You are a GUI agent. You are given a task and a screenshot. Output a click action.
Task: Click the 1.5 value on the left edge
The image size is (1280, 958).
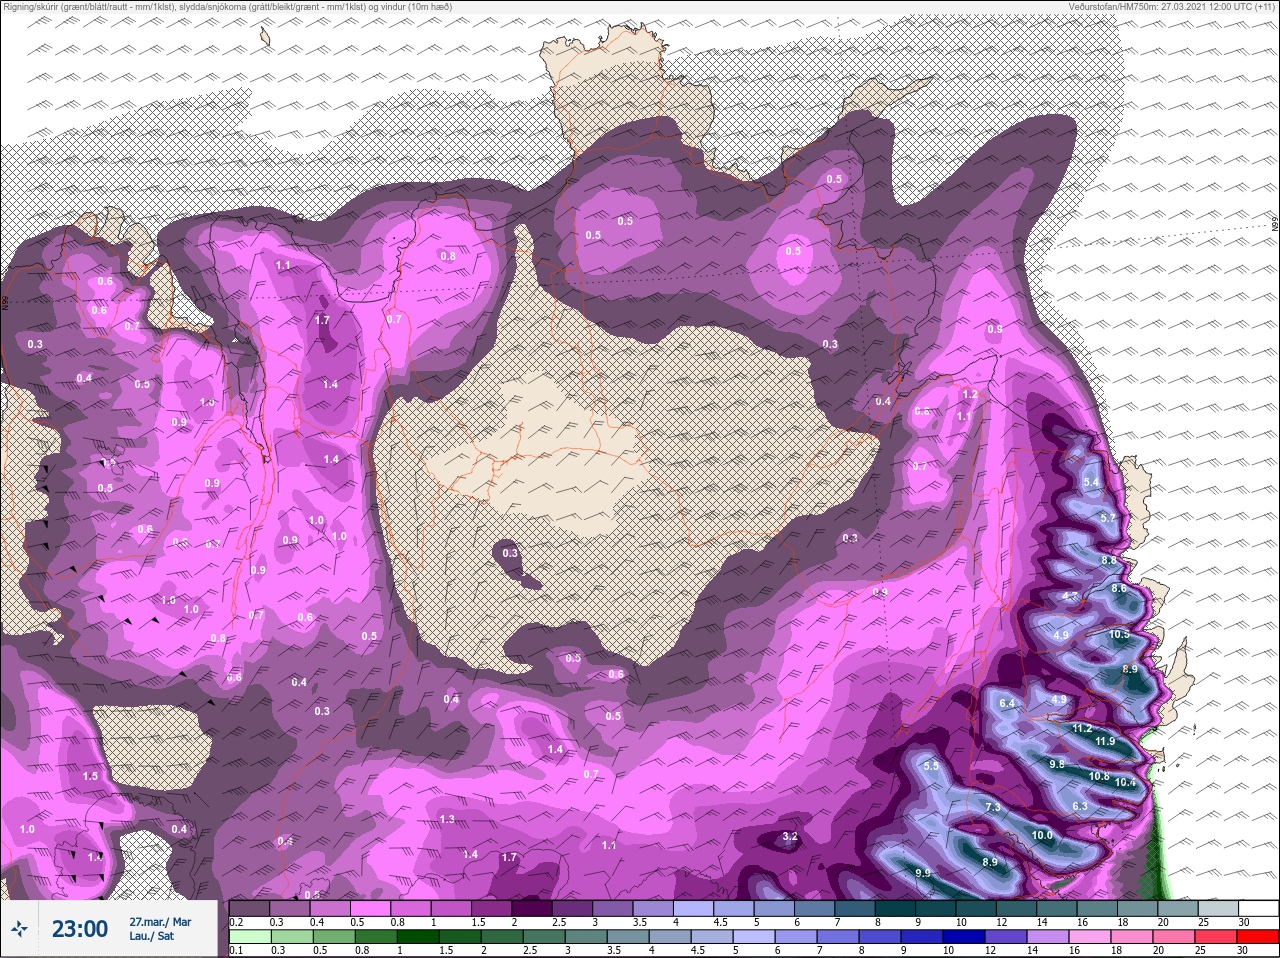pos(90,776)
